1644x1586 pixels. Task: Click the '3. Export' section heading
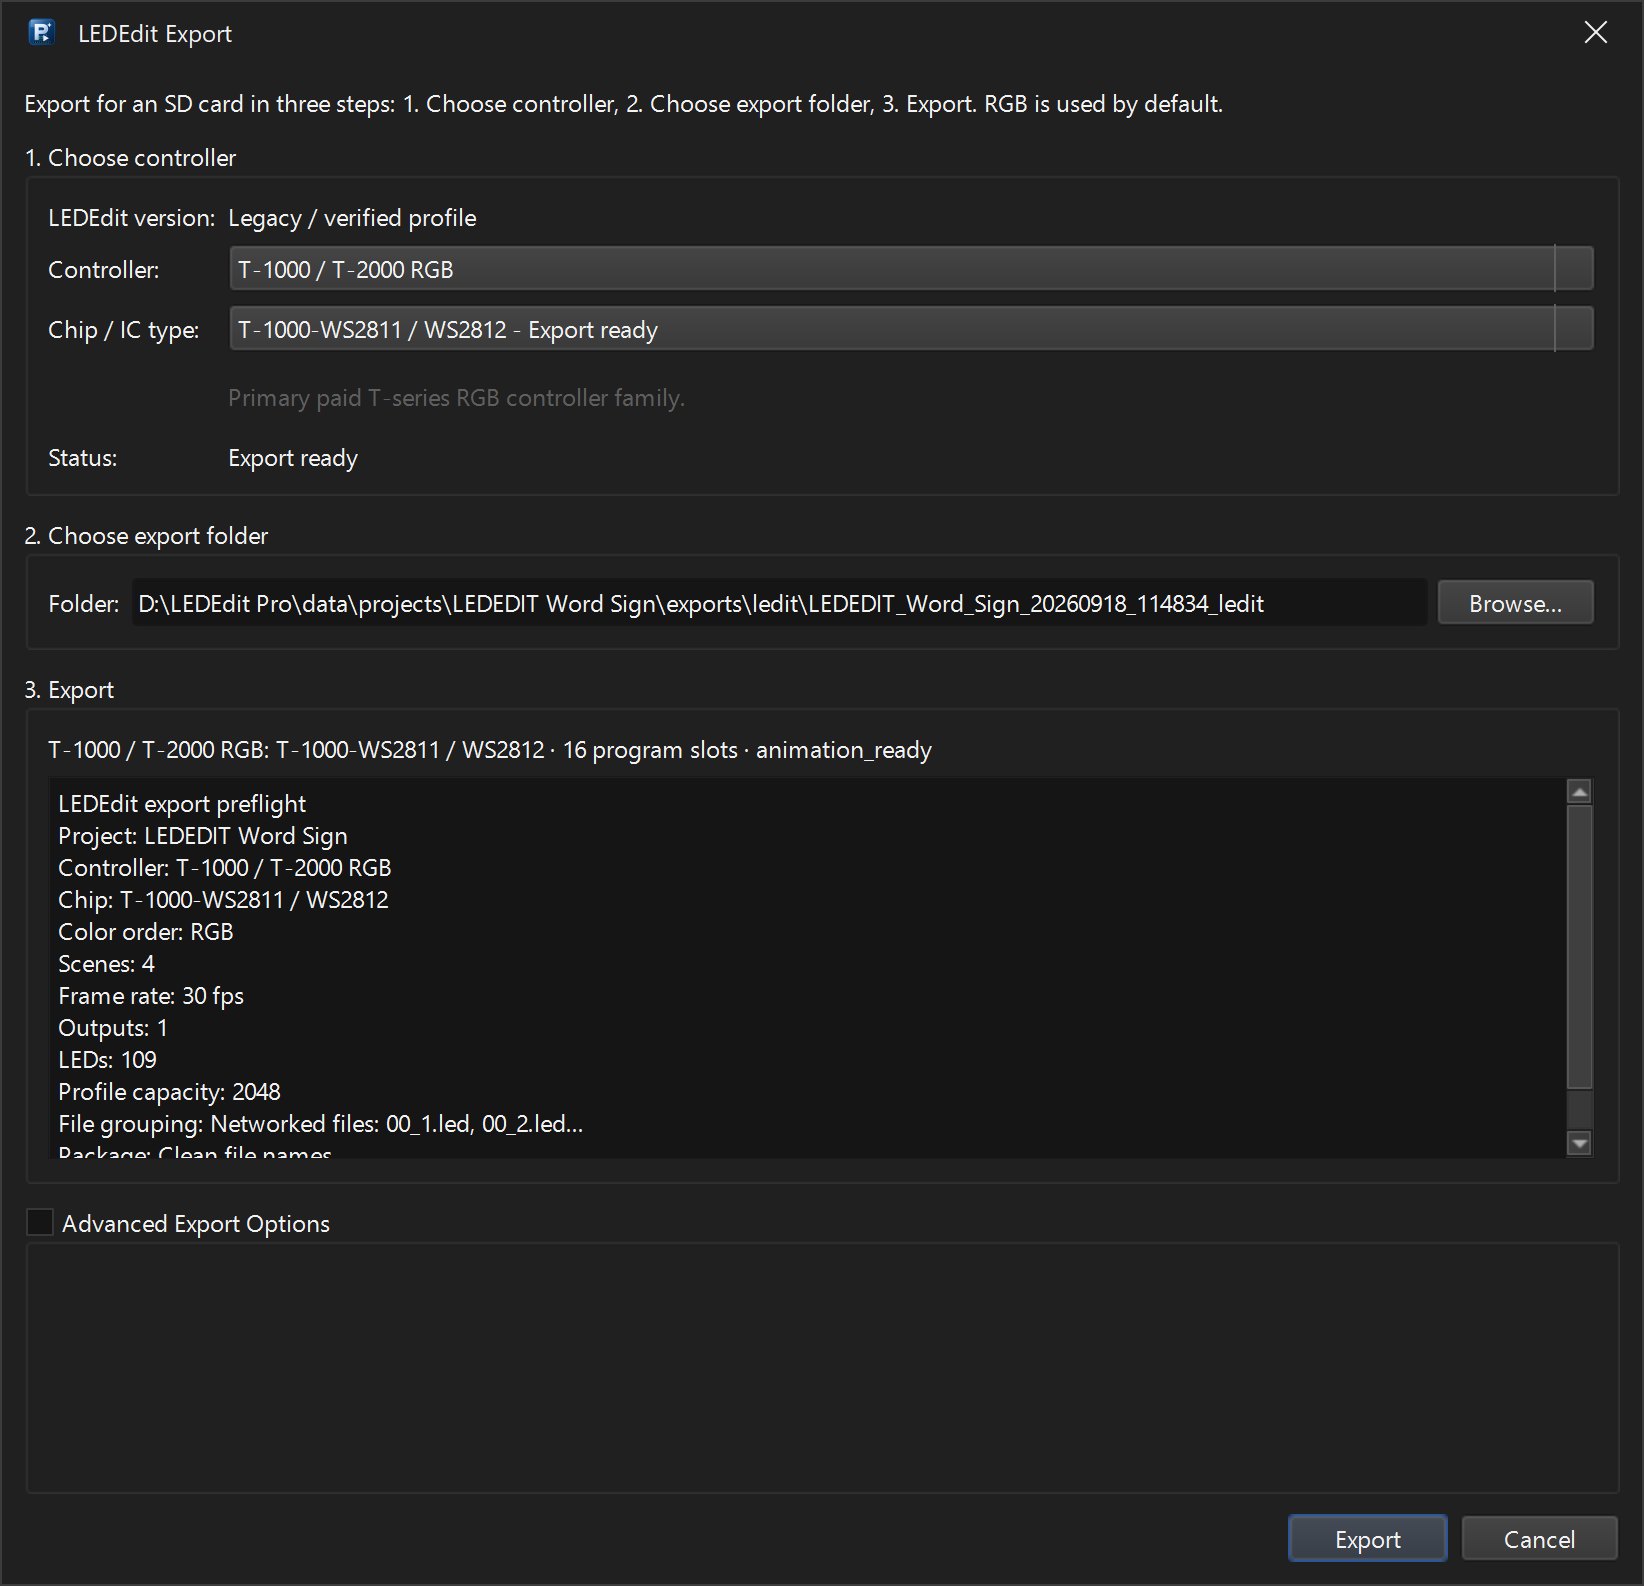point(69,690)
